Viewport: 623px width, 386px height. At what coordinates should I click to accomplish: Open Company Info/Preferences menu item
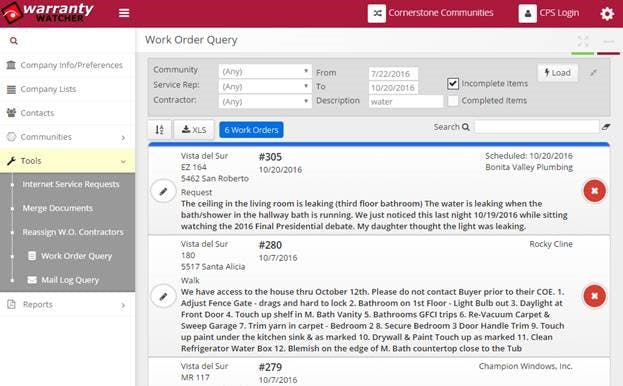click(x=68, y=65)
